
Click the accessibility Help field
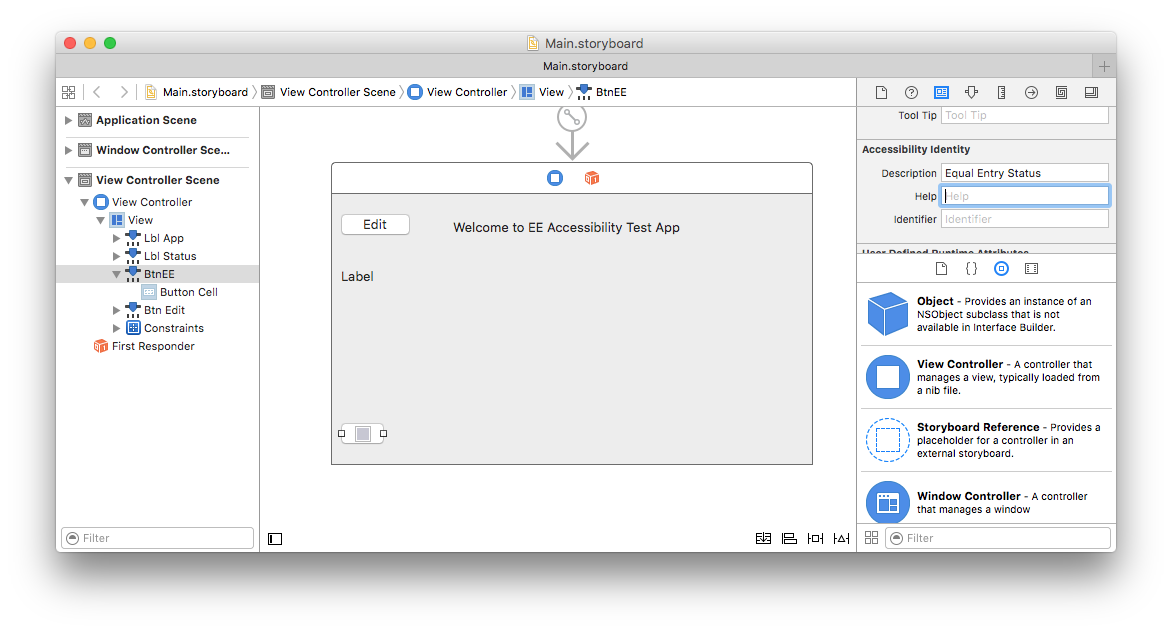[x=1024, y=196]
